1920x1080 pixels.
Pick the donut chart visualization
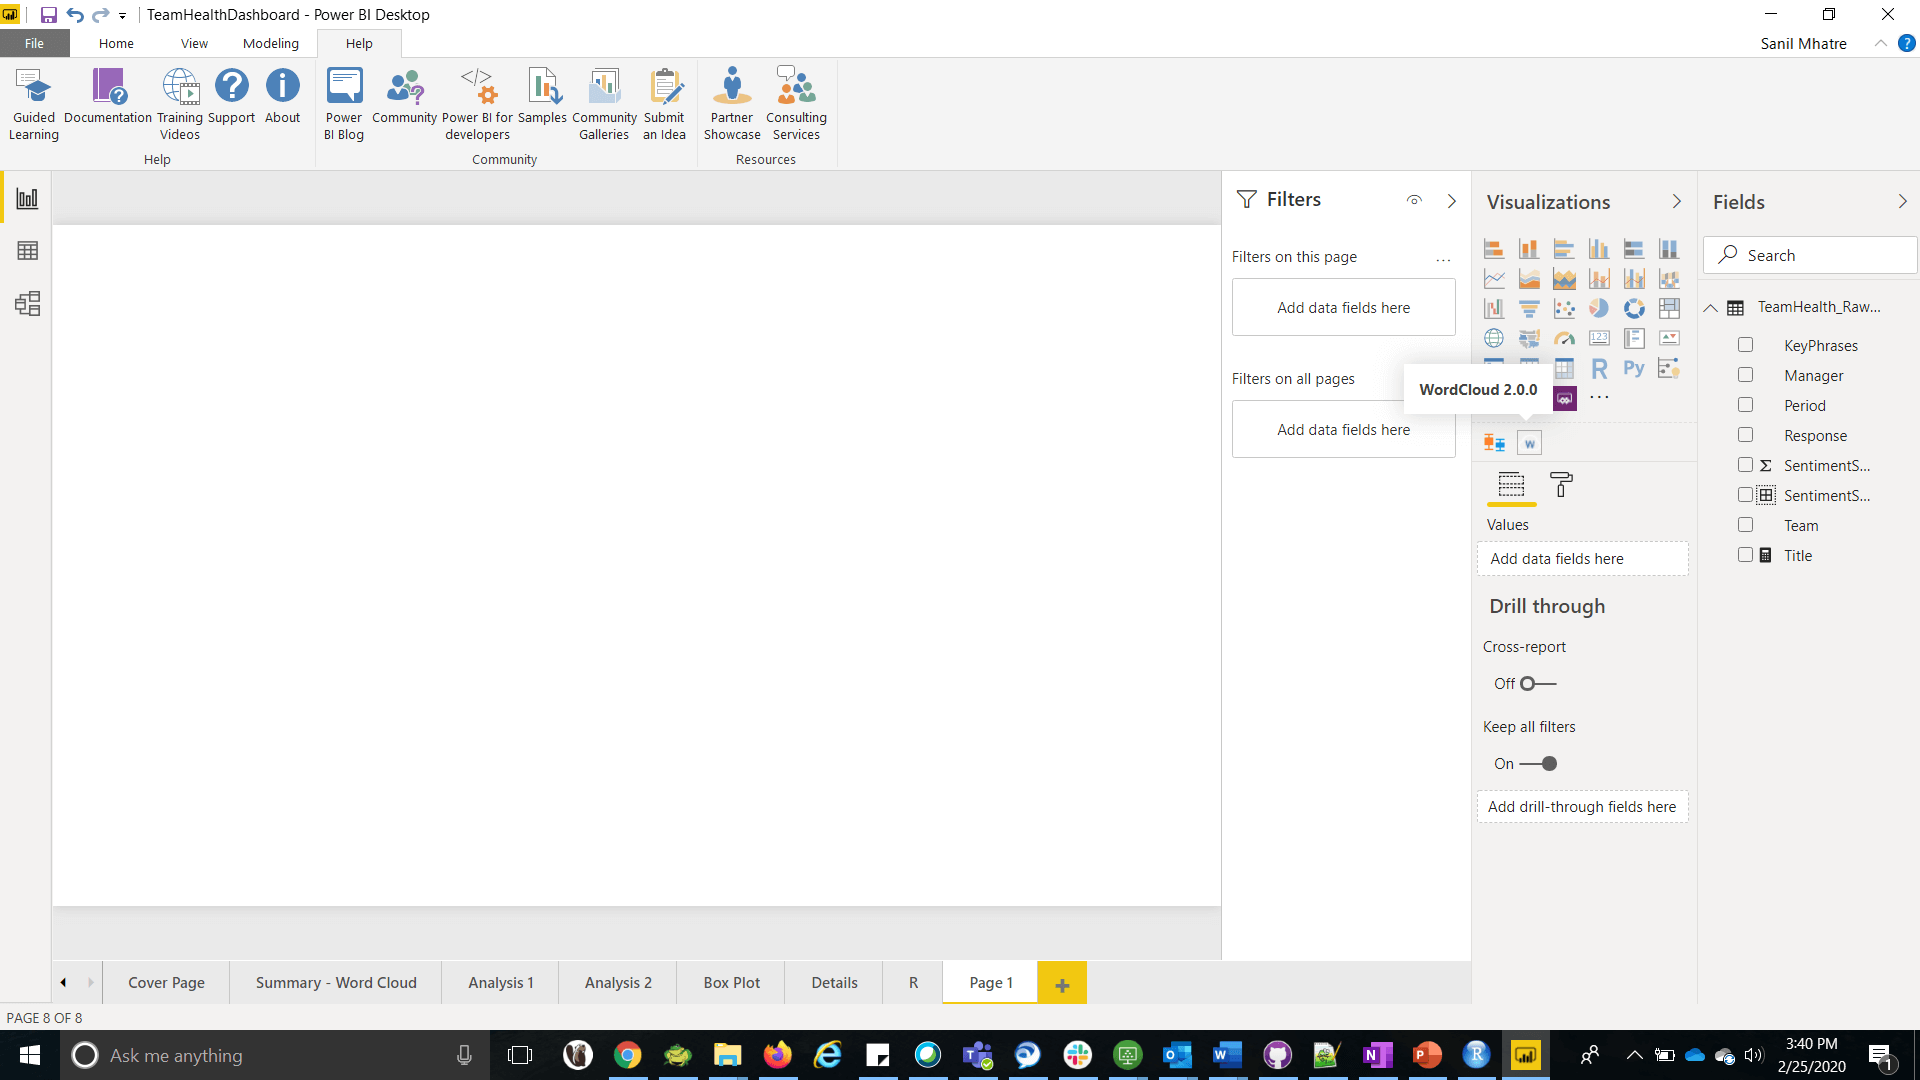click(x=1634, y=309)
